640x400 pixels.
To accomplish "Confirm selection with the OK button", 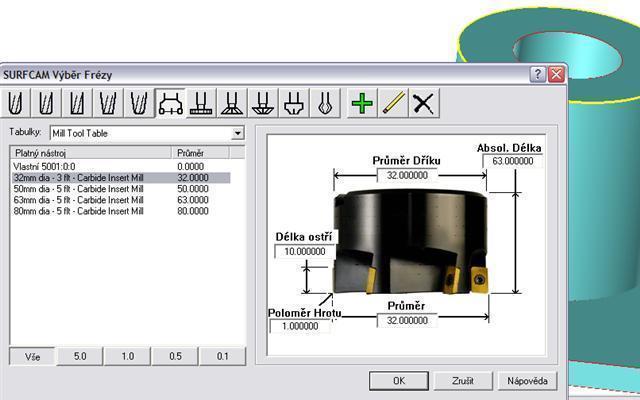I will pyautogui.click(x=399, y=381).
